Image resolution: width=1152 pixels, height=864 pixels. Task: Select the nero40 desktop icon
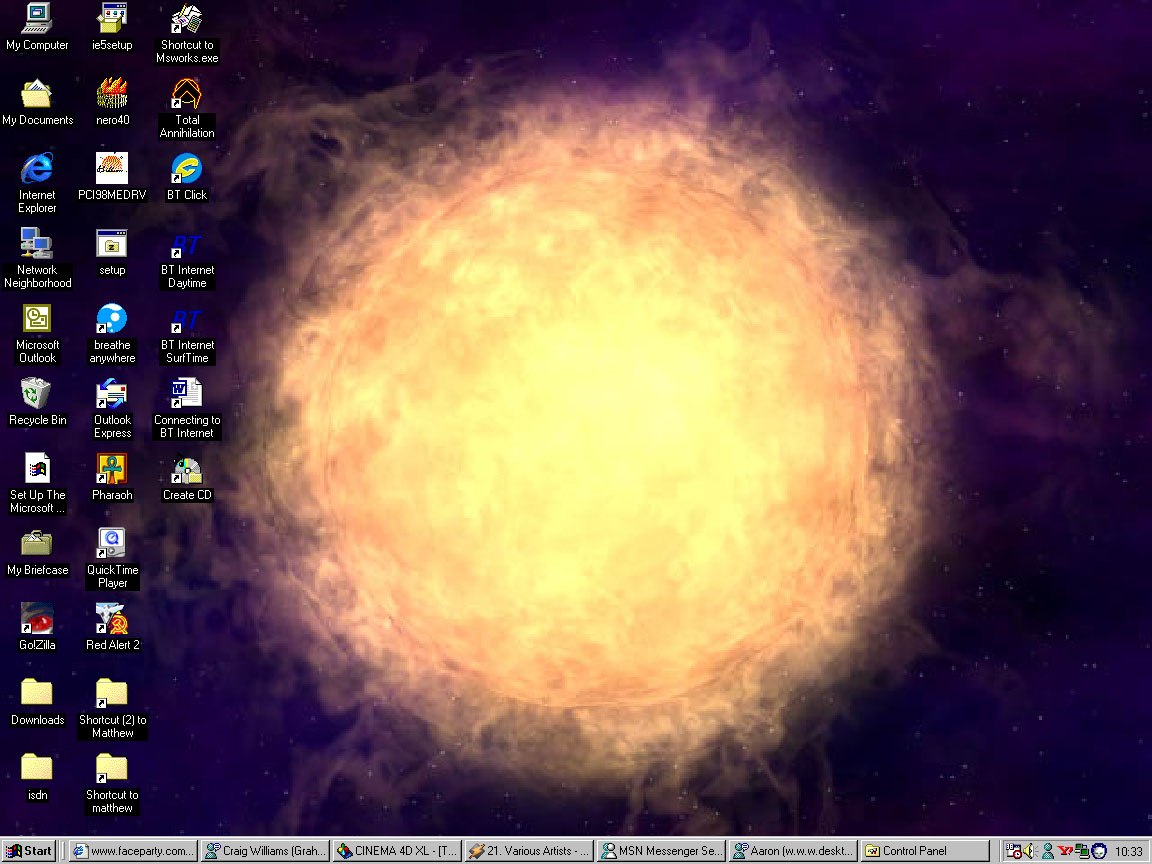[112, 96]
